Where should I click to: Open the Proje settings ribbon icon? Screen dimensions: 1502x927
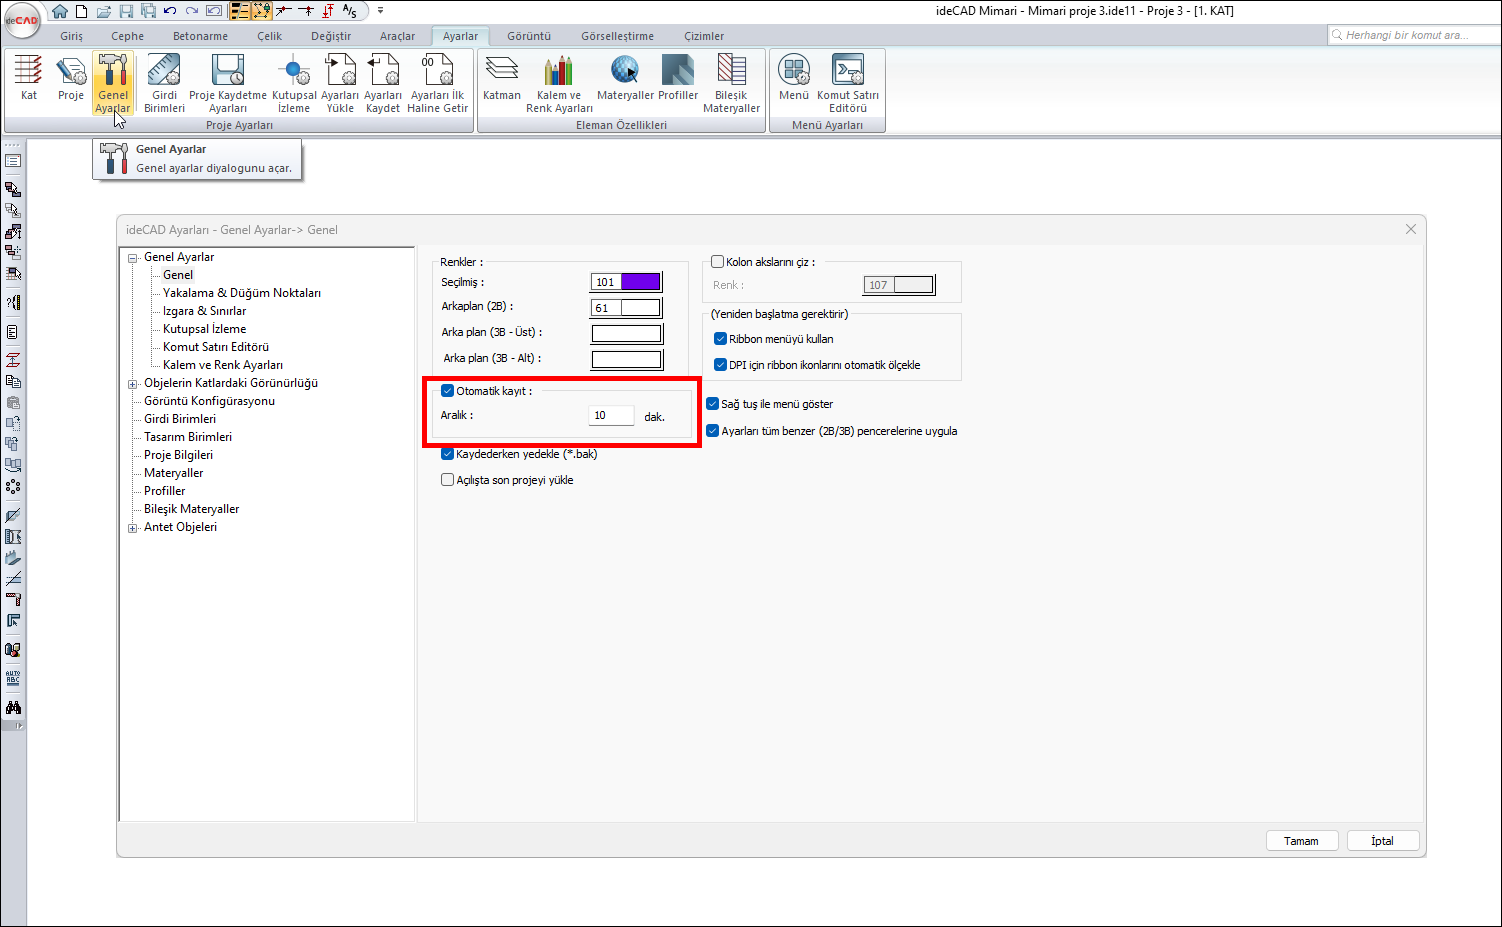click(70, 79)
